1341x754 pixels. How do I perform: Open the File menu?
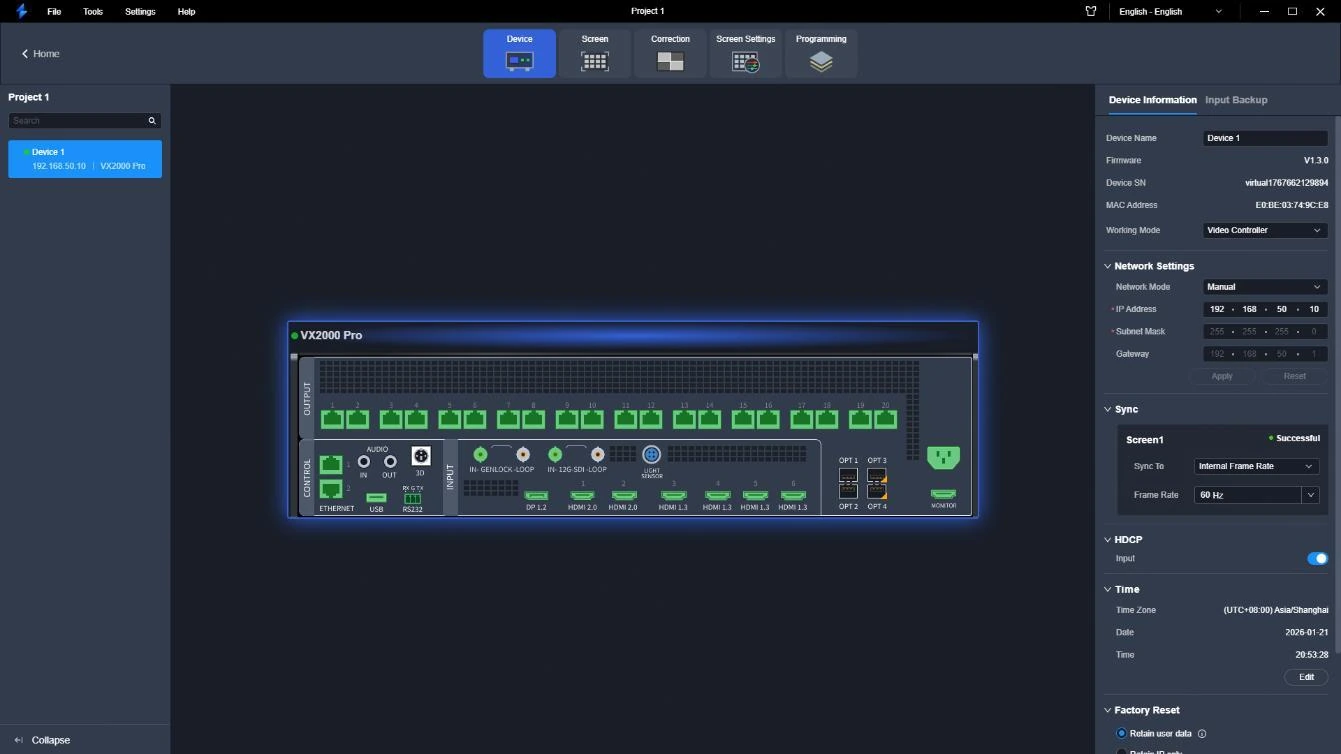click(54, 12)
